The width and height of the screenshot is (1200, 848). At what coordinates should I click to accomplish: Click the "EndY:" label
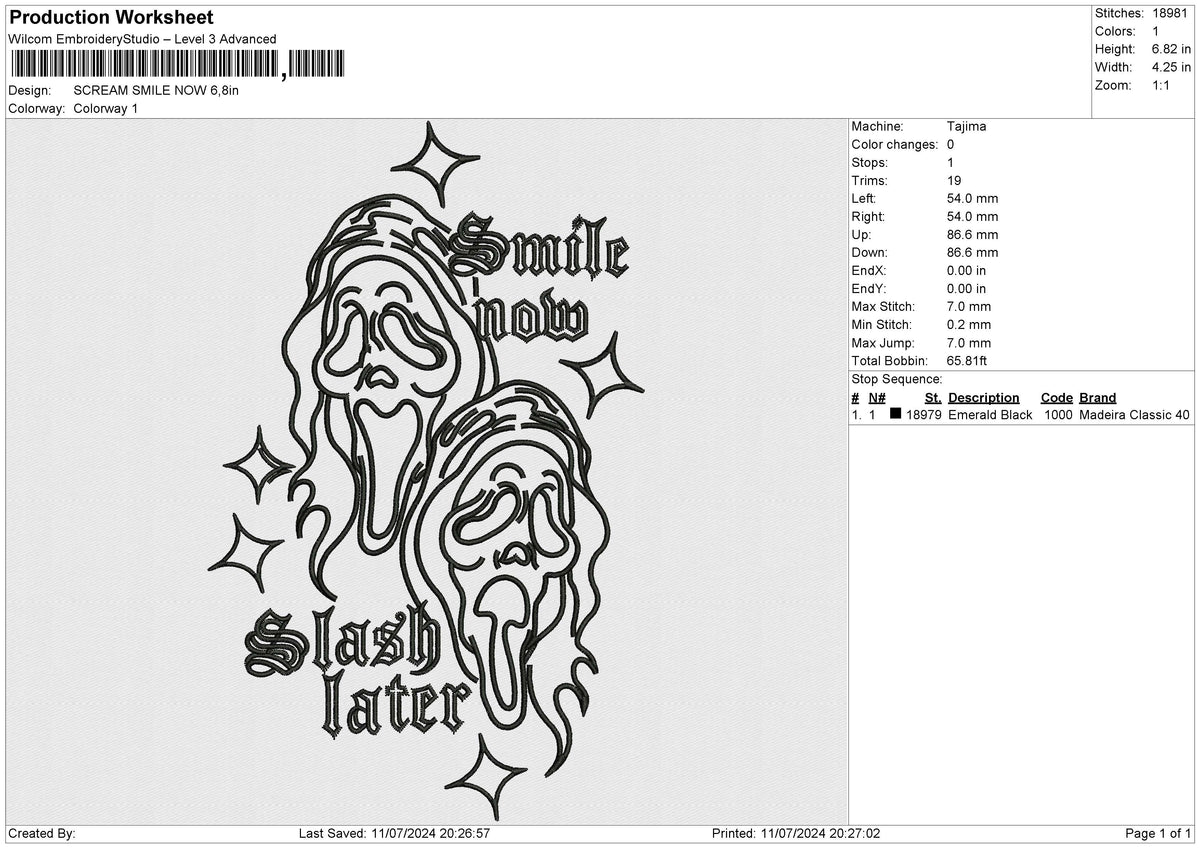click(868, 288)
